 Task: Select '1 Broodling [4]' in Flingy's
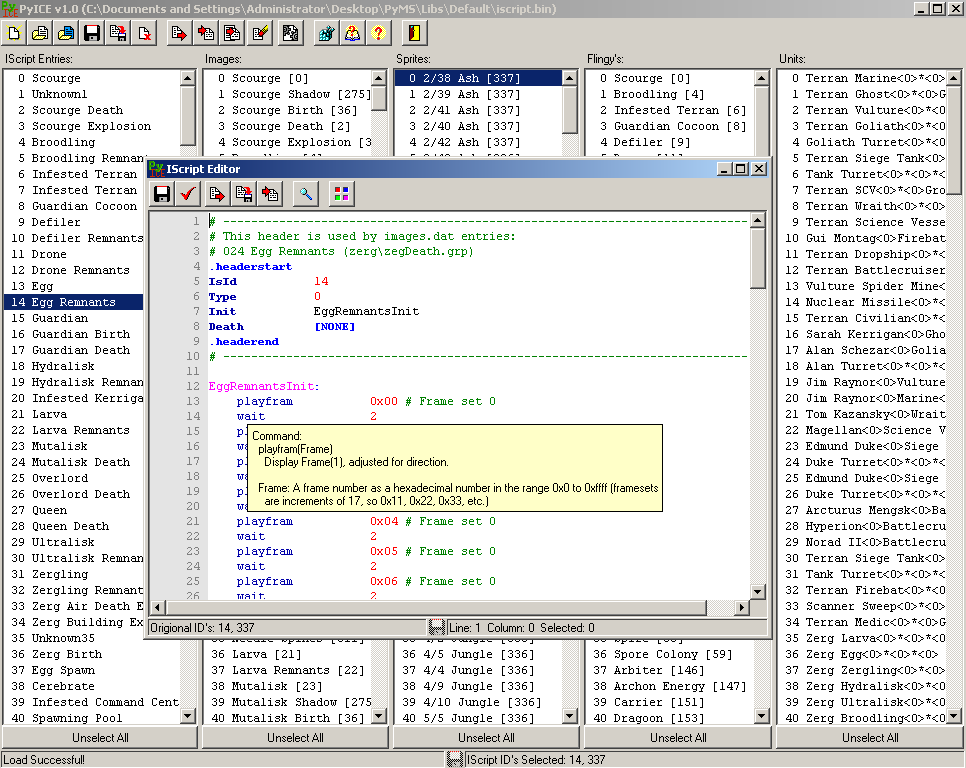(670, 94)
